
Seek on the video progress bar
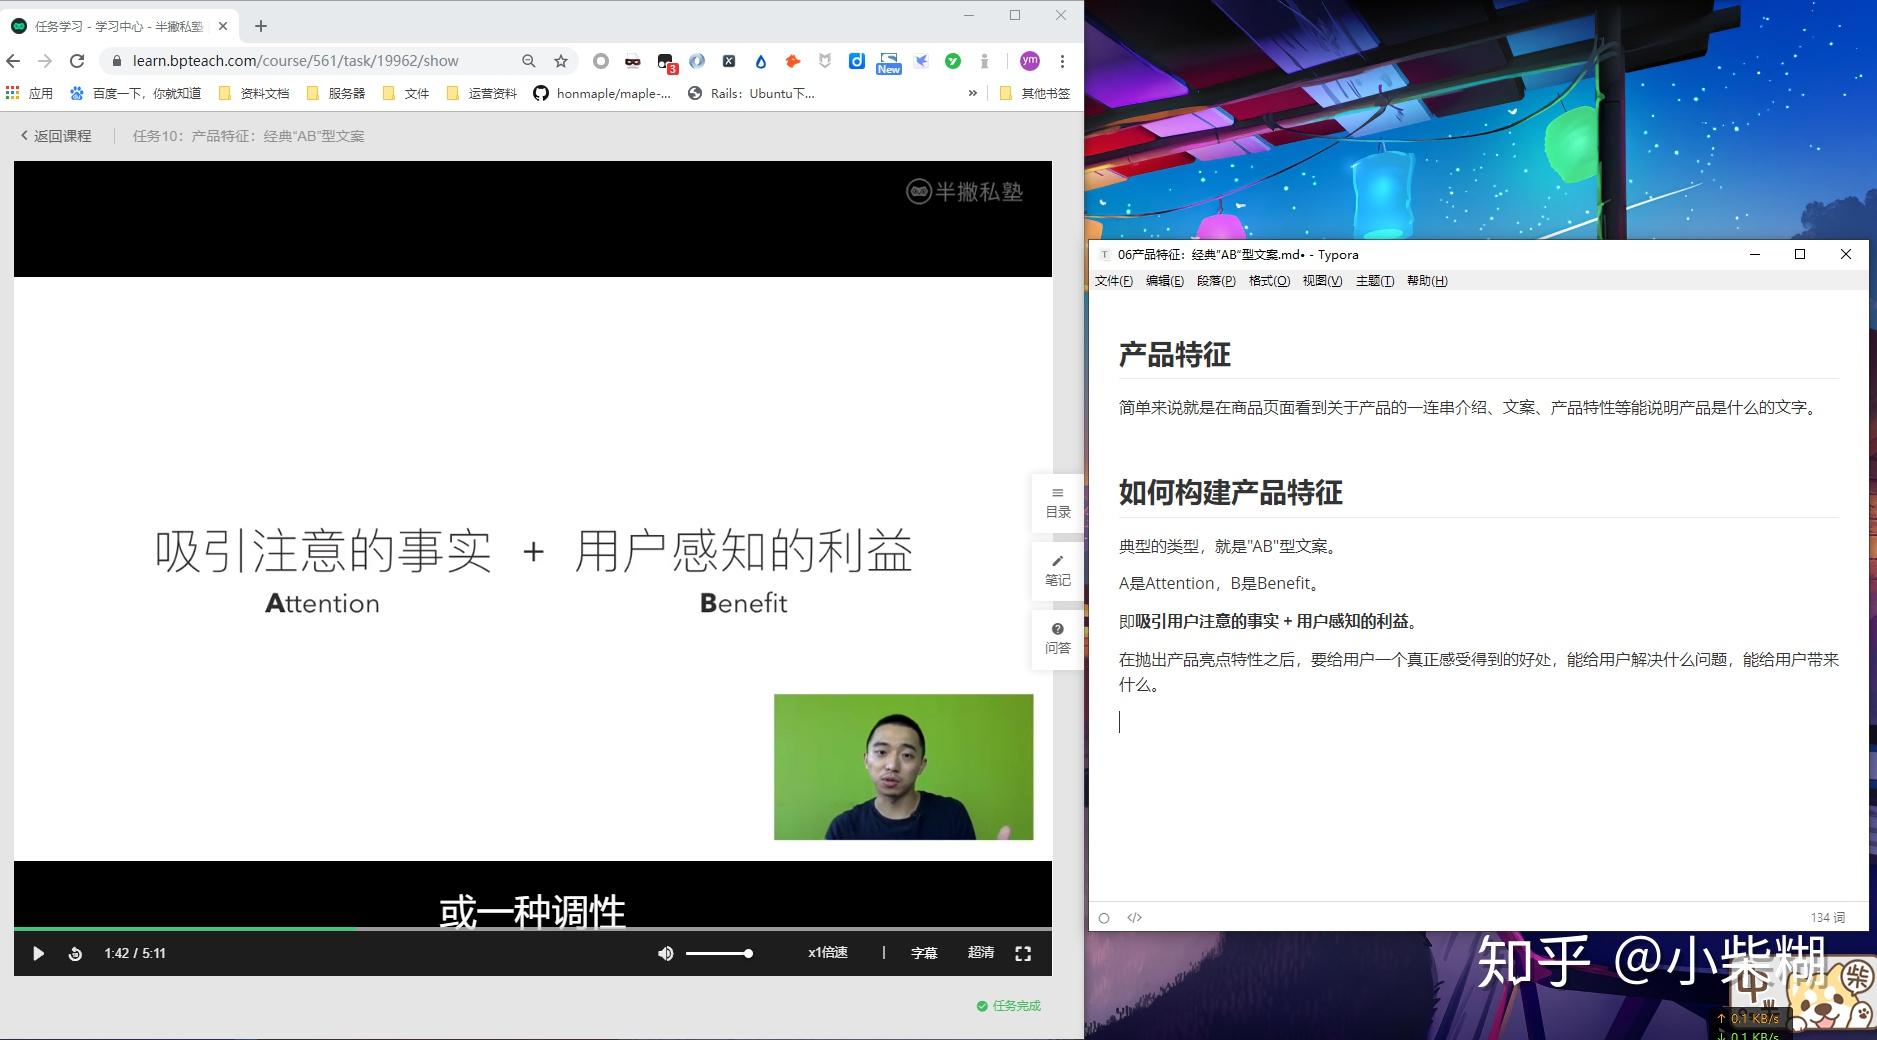(x=533, y=929)
